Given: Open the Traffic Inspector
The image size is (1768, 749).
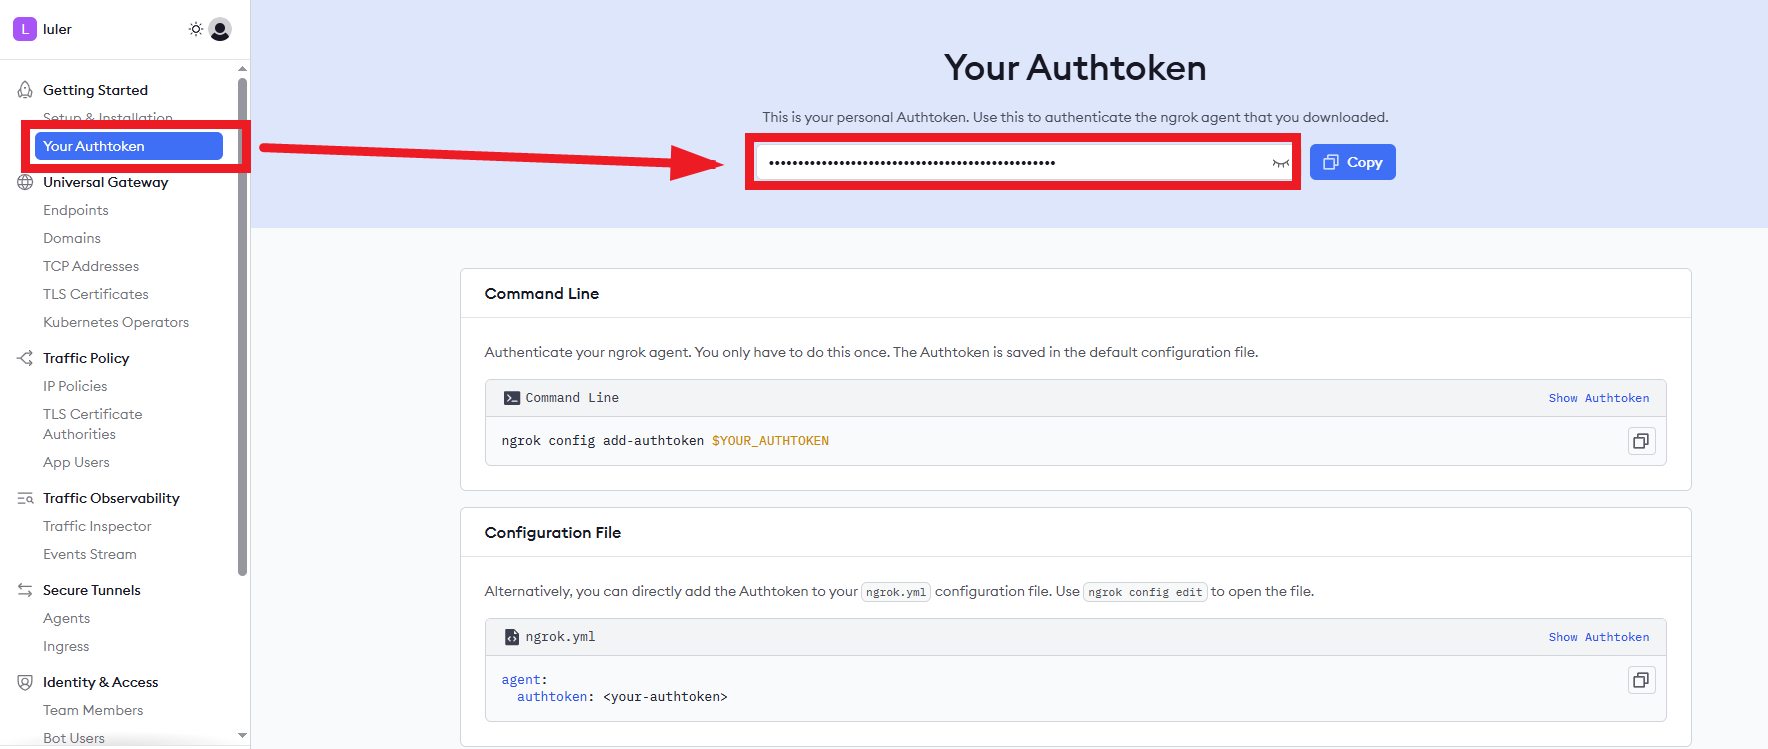Looking at the screenshot, I should (x=97, y=526).
